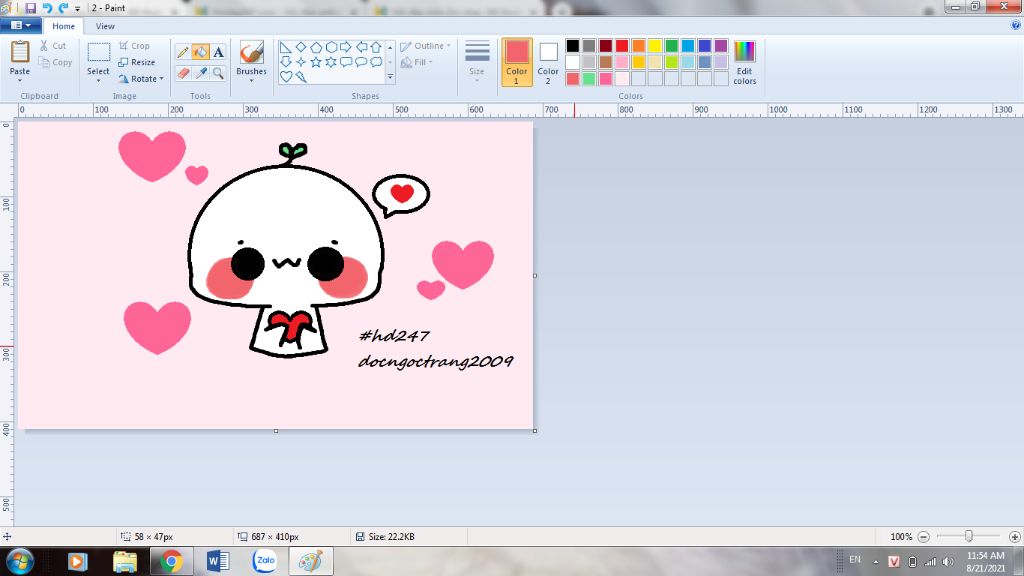Open Google Chrome from the taskbar
1024x576 pixels.
point(172,561)
